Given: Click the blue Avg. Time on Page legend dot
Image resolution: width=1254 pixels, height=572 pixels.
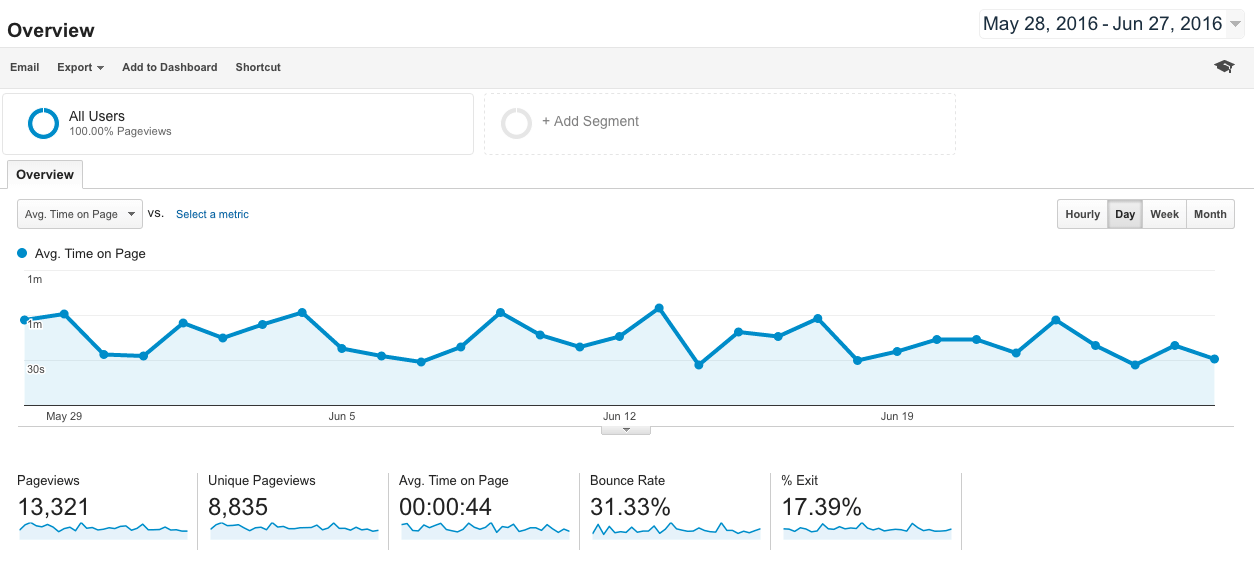Looking at the screenshot, I should point(22,254).
